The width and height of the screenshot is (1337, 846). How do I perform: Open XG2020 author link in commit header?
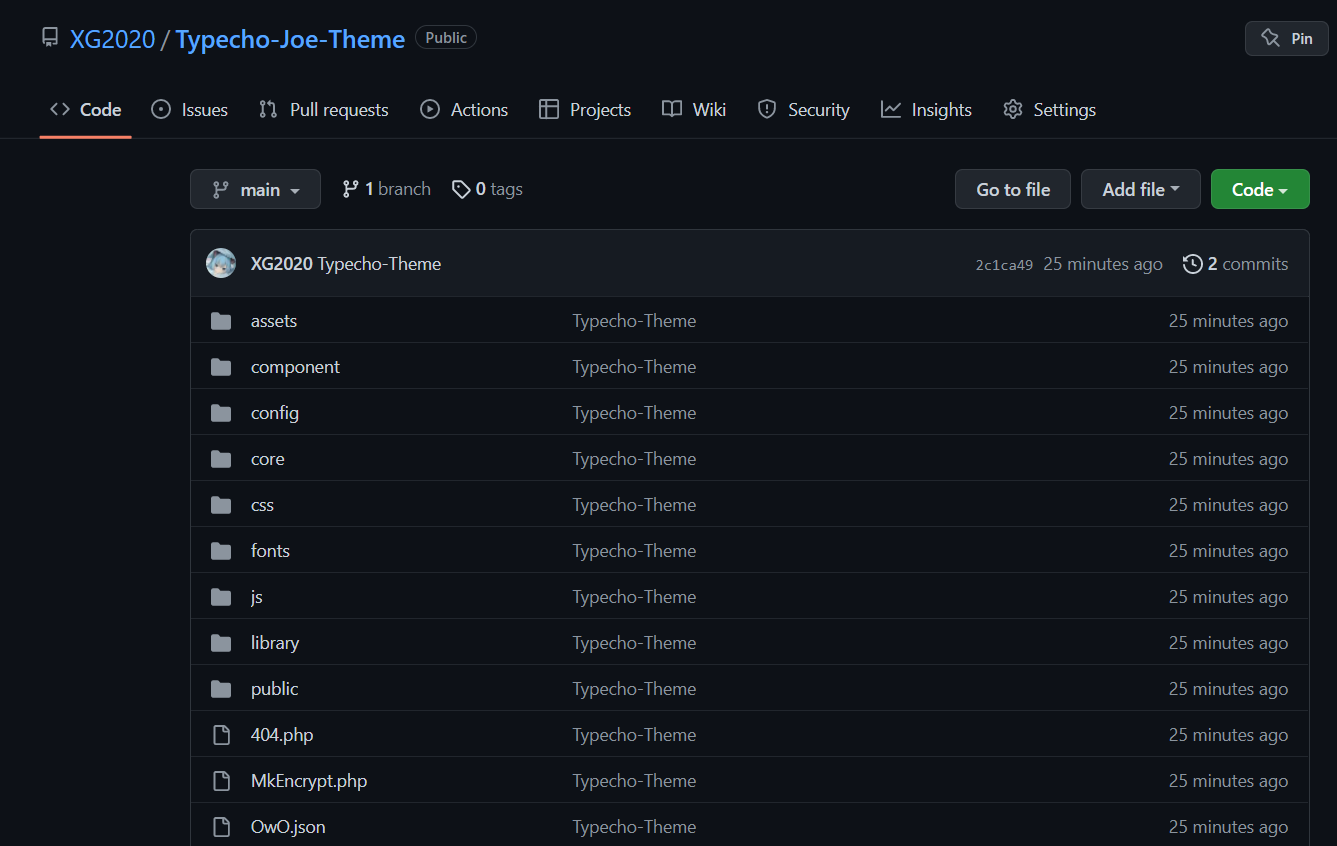coord(281,264)
